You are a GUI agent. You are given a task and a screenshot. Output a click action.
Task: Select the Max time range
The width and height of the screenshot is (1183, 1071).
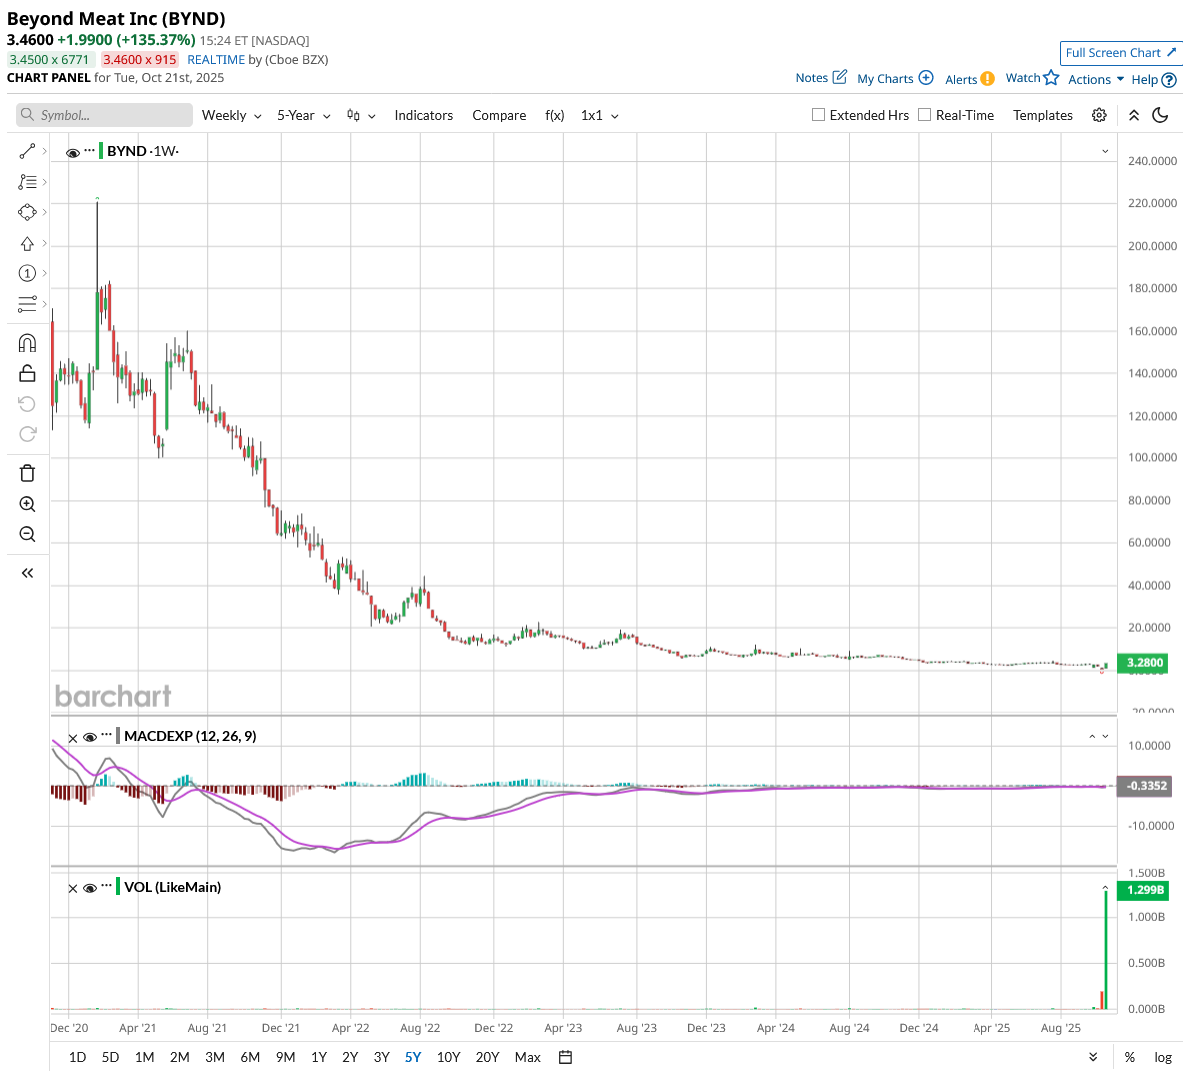click(x=527, y=1057)
